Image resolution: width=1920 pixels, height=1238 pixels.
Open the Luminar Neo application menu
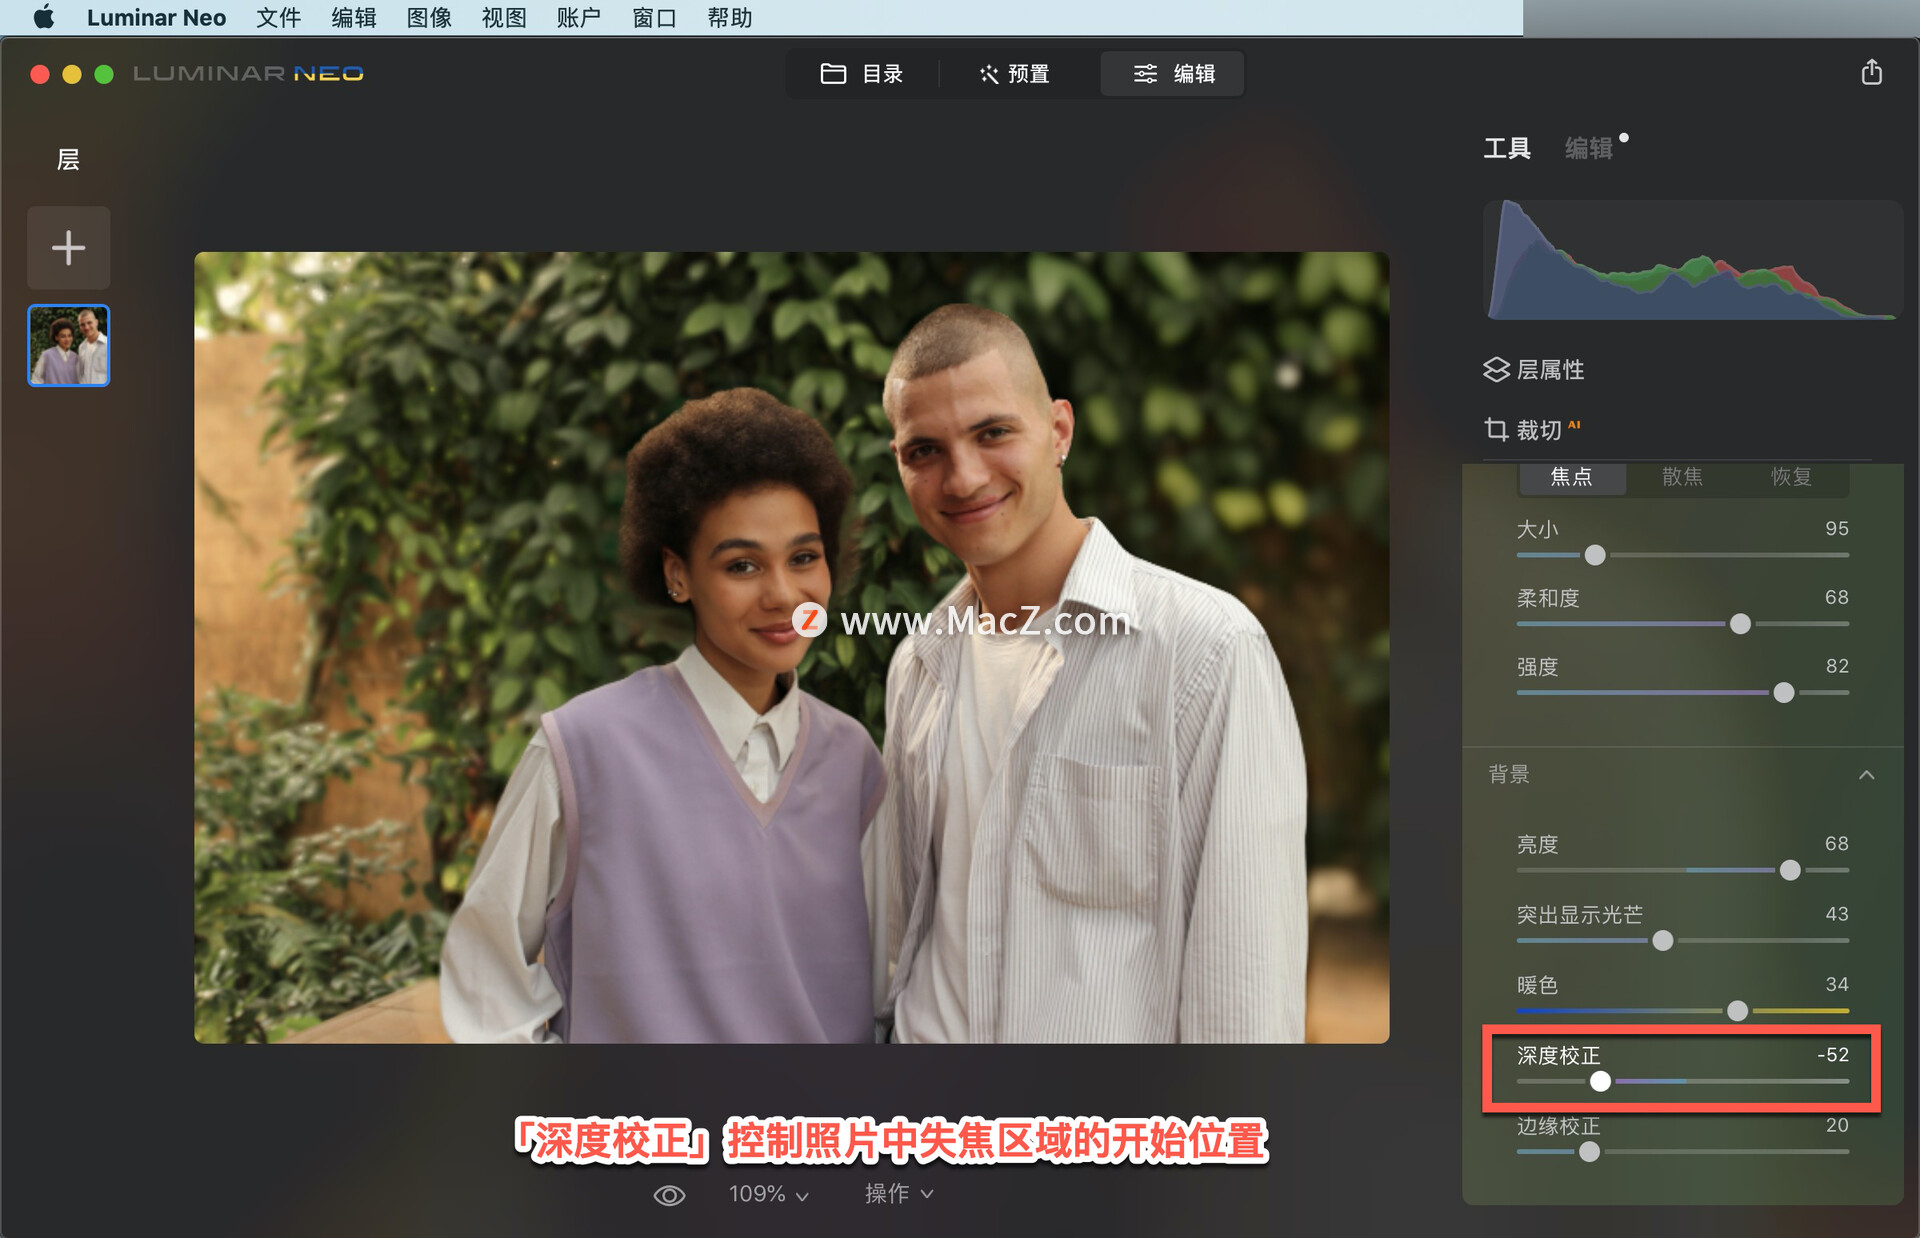pos(156,17)
